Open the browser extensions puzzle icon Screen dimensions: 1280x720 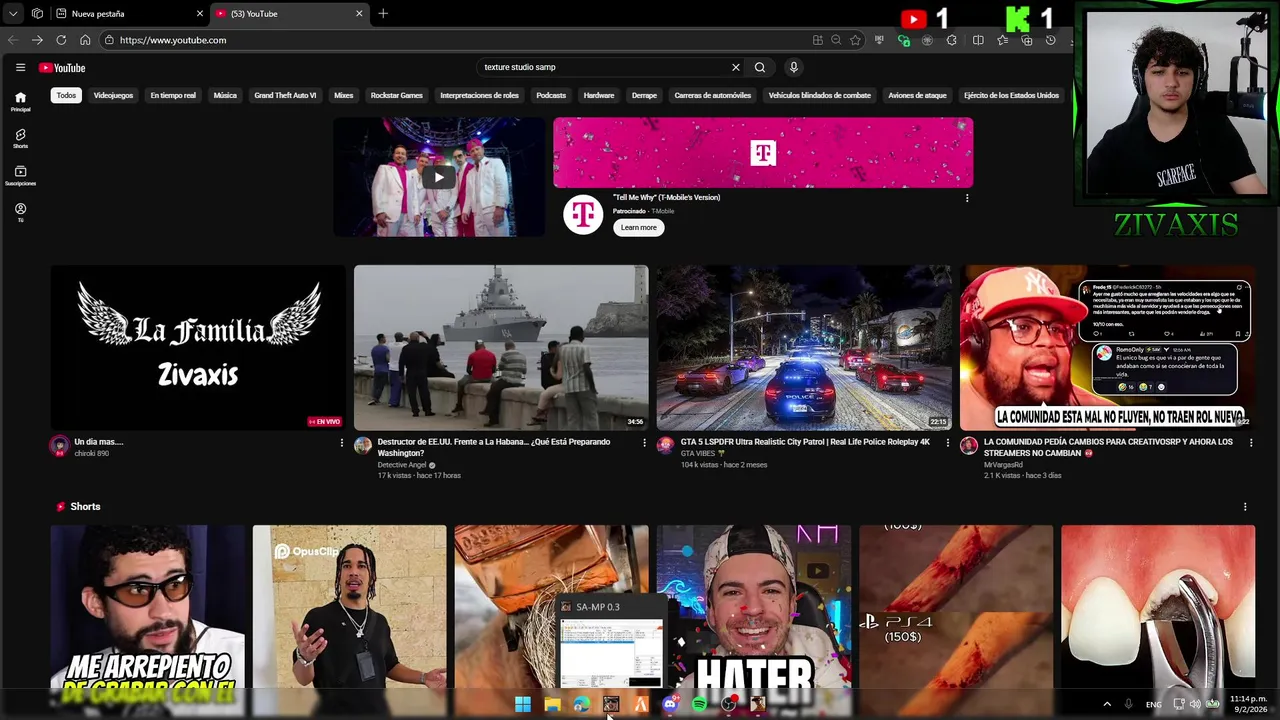point(952,40)
